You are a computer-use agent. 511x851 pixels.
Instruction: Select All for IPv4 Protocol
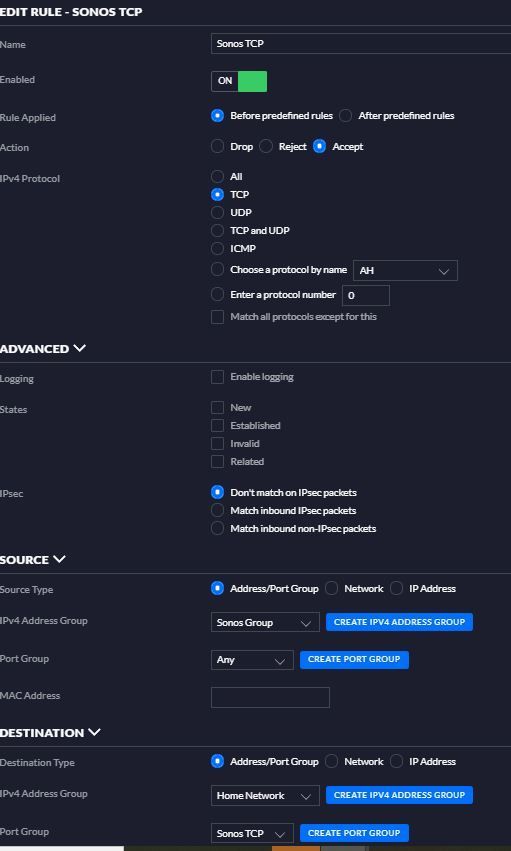tap(217, 176)
